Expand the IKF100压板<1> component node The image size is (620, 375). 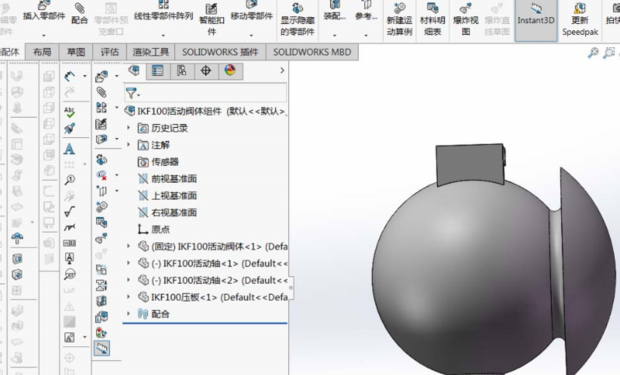[128, 297]
